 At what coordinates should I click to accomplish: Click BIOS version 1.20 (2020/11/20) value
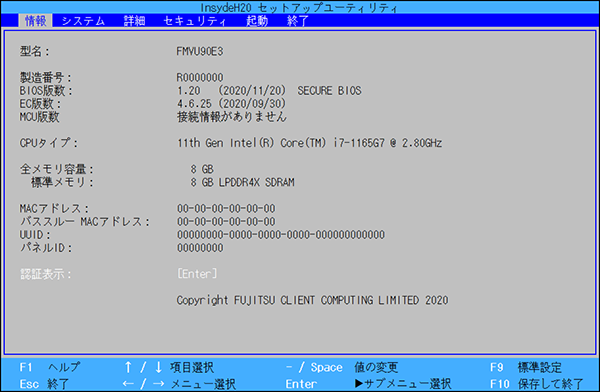(231, 91)
